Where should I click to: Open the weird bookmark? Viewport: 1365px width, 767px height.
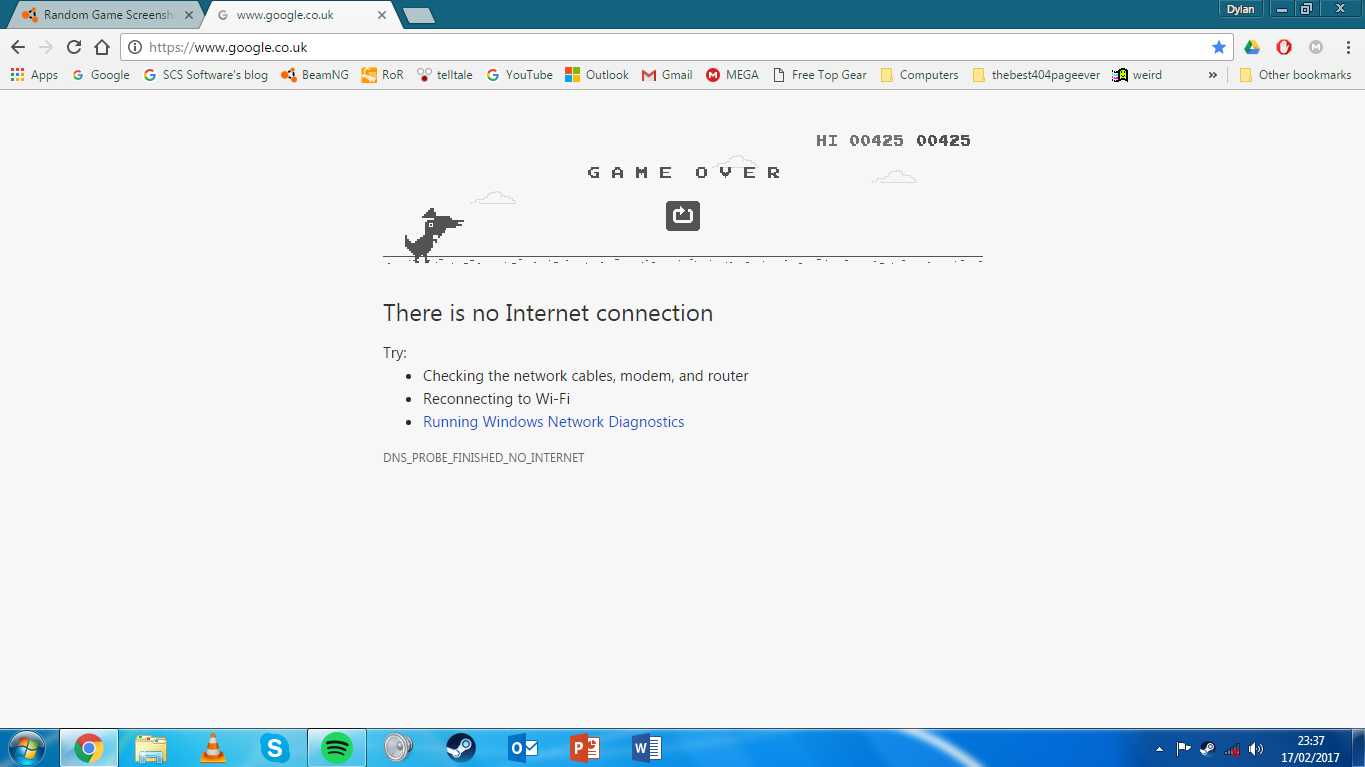[1137, 75]
